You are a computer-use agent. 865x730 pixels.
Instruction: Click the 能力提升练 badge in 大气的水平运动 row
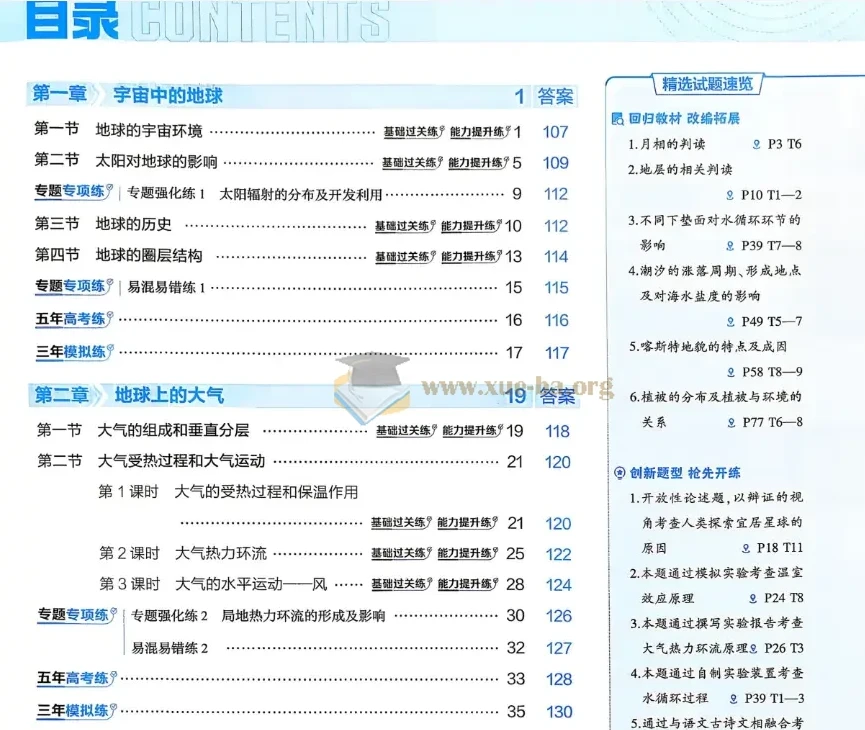pyautogui.click(x=468, y=584)
